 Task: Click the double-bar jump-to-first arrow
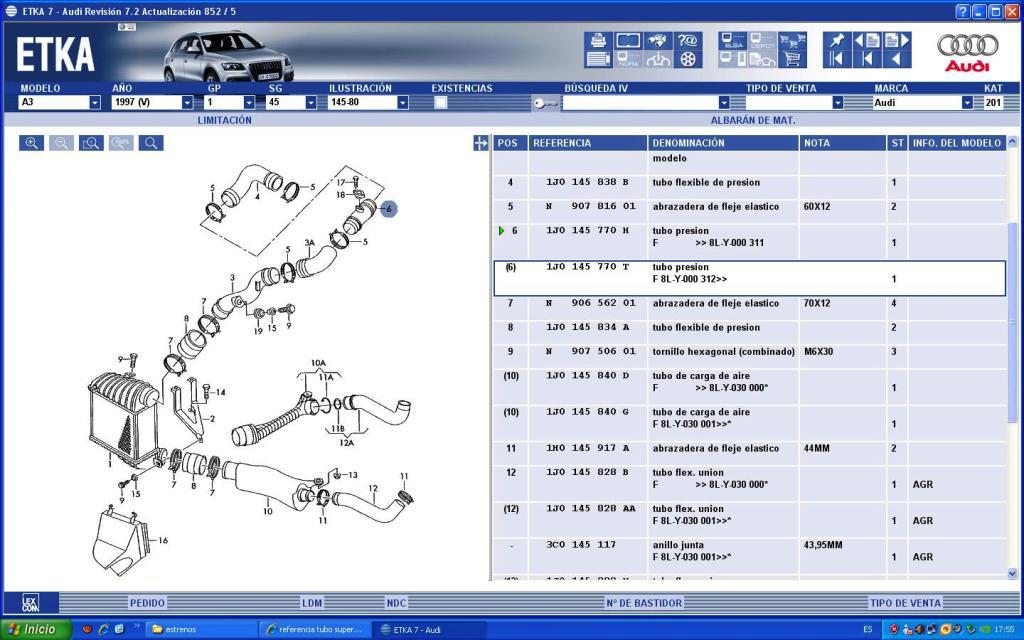[837, 59]
